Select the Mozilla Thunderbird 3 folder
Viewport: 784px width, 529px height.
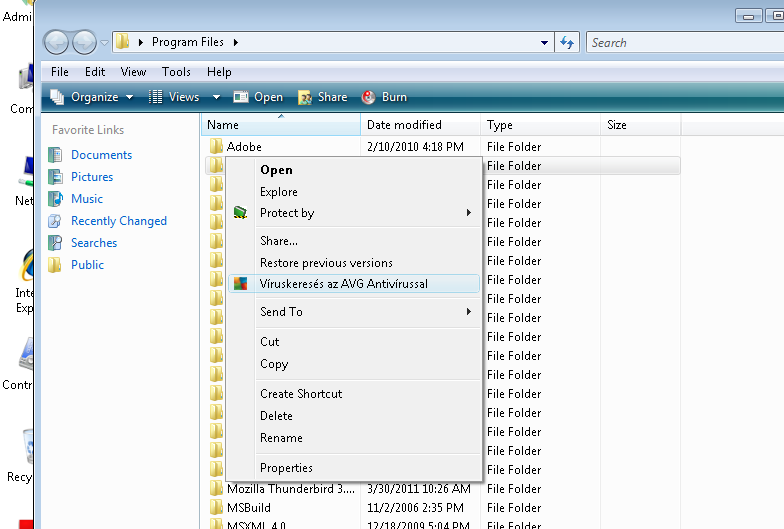point(290,489)
